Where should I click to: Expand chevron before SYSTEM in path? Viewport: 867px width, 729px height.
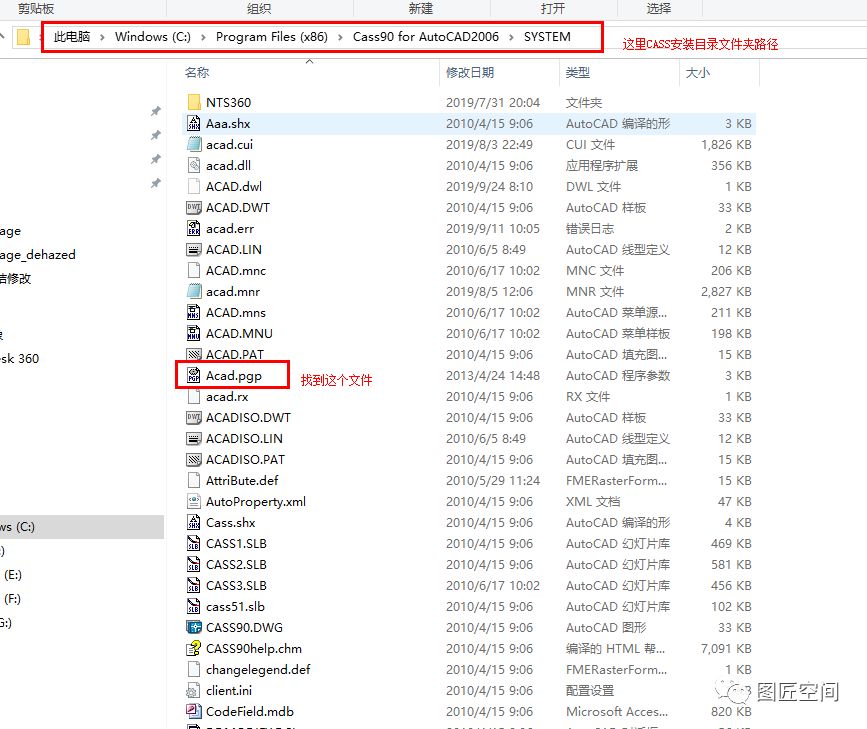point(511,37)
